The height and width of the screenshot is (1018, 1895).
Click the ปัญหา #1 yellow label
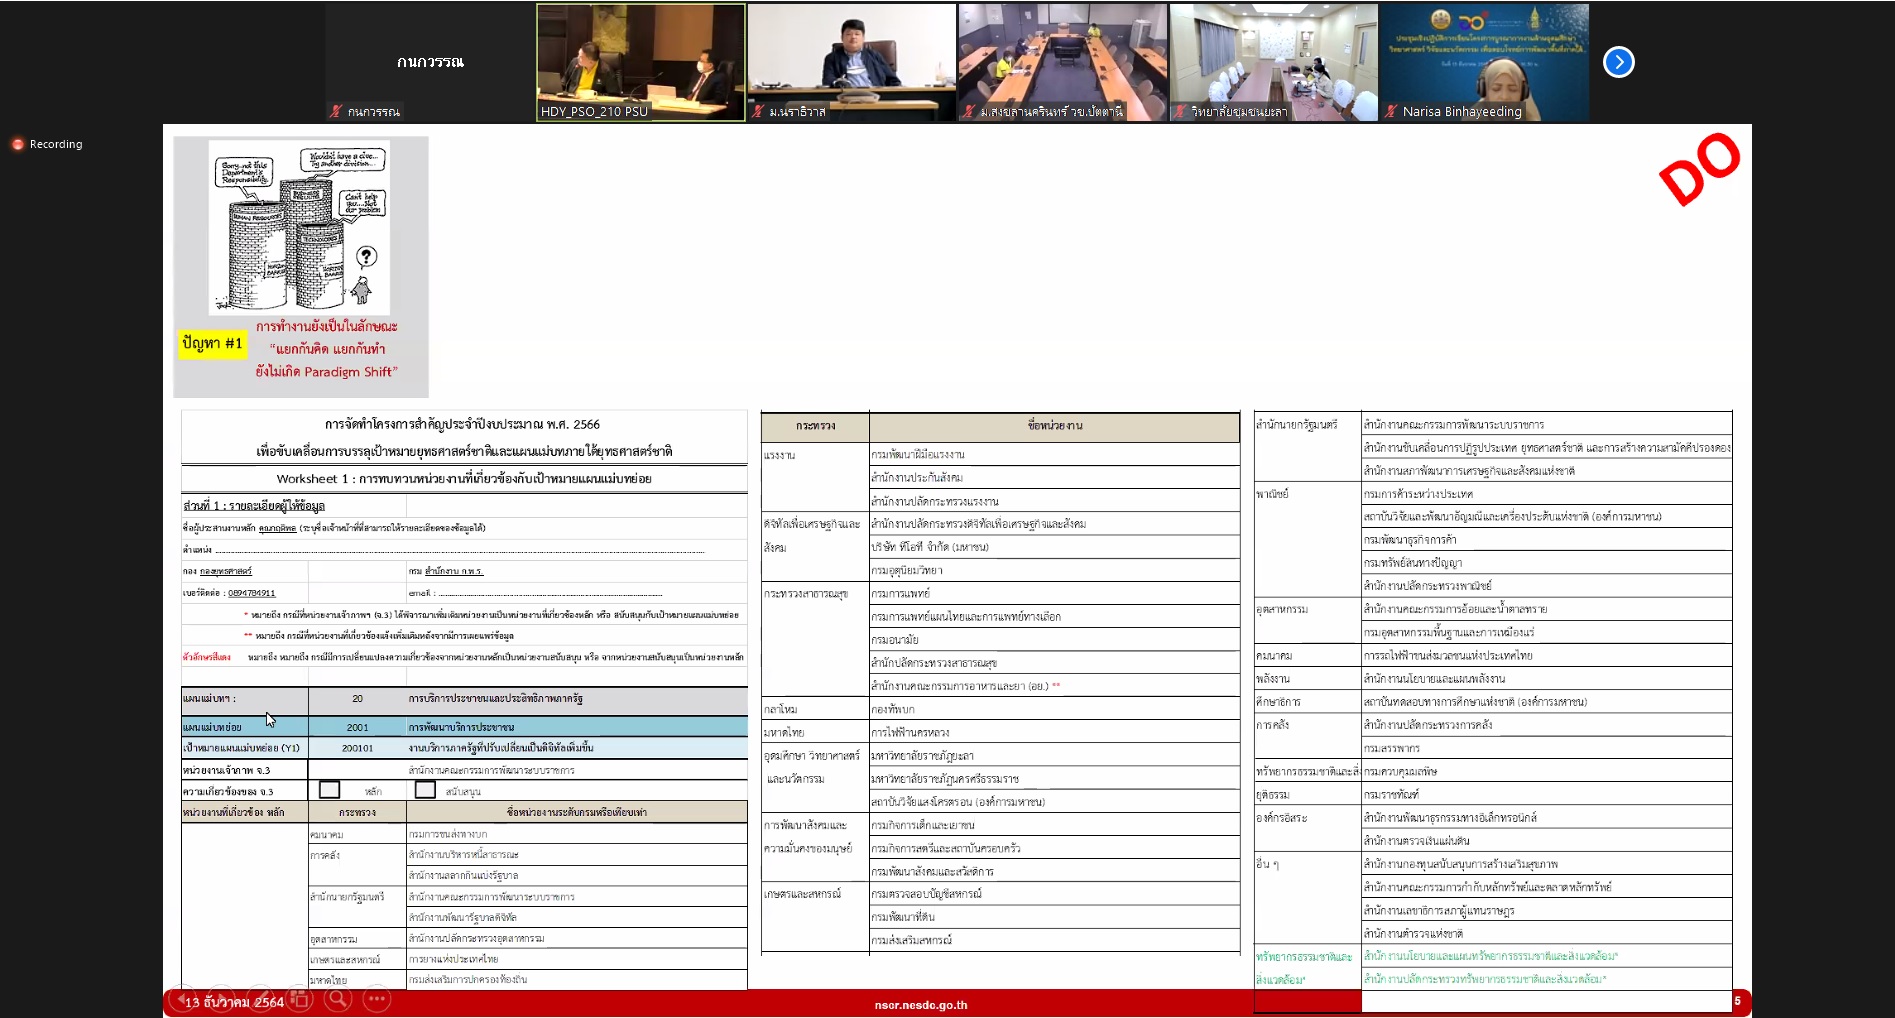(x=212, y=343)
